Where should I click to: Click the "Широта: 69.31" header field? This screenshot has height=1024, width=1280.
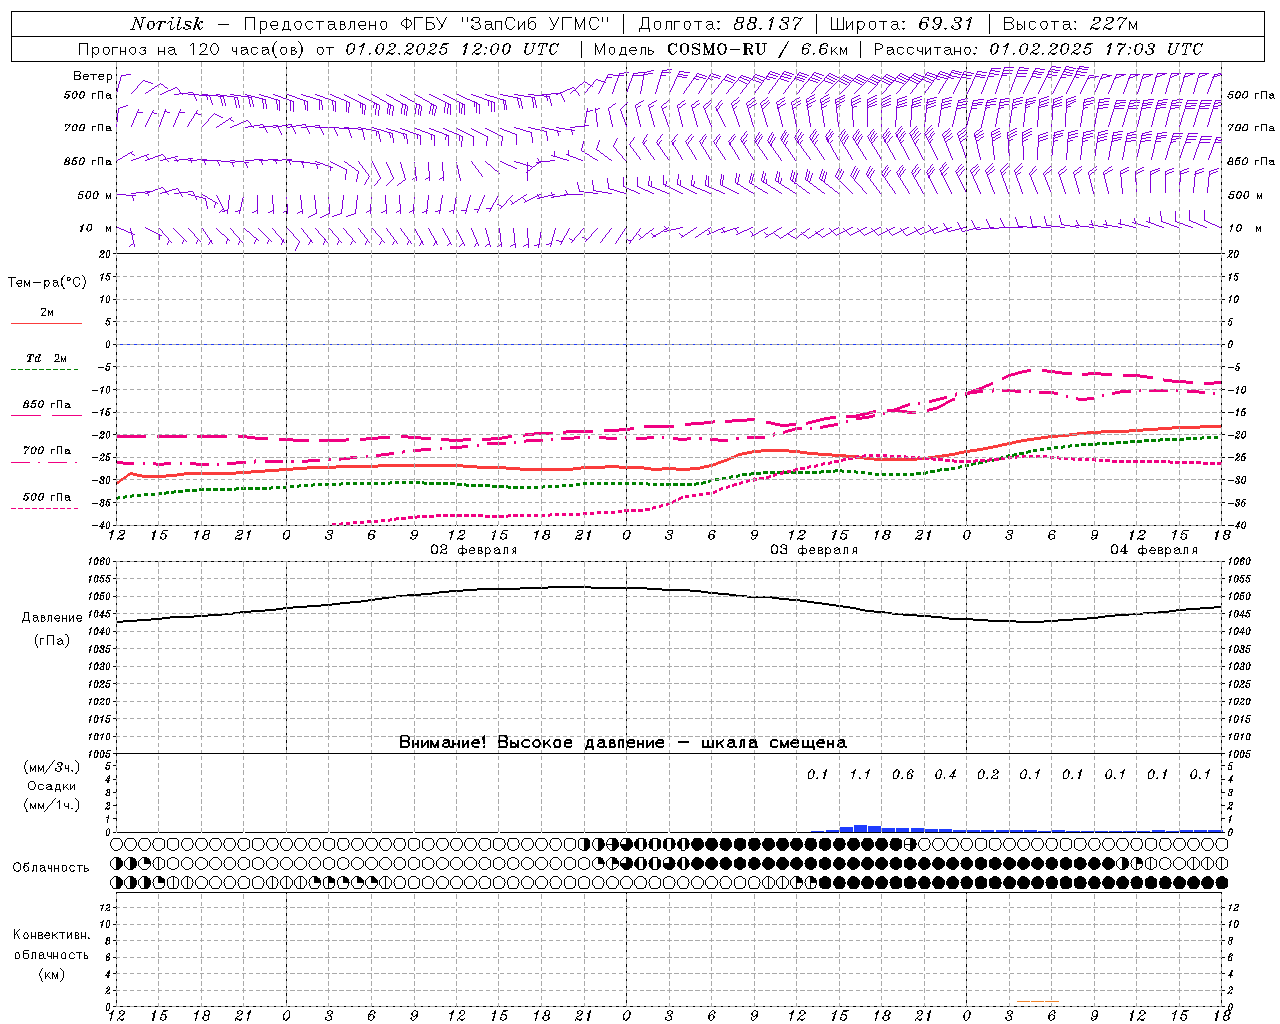902,24
